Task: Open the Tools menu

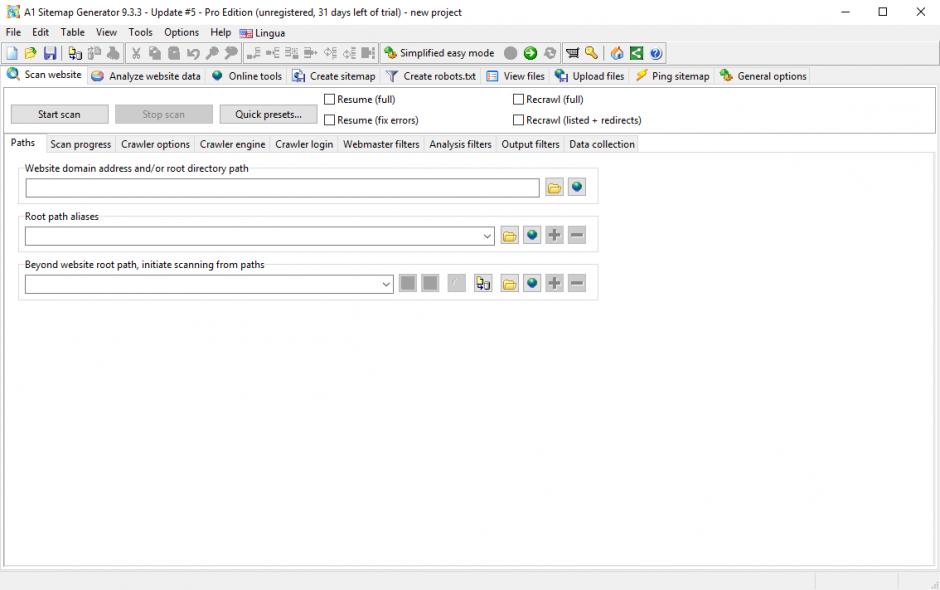Action: coord(140,32)
